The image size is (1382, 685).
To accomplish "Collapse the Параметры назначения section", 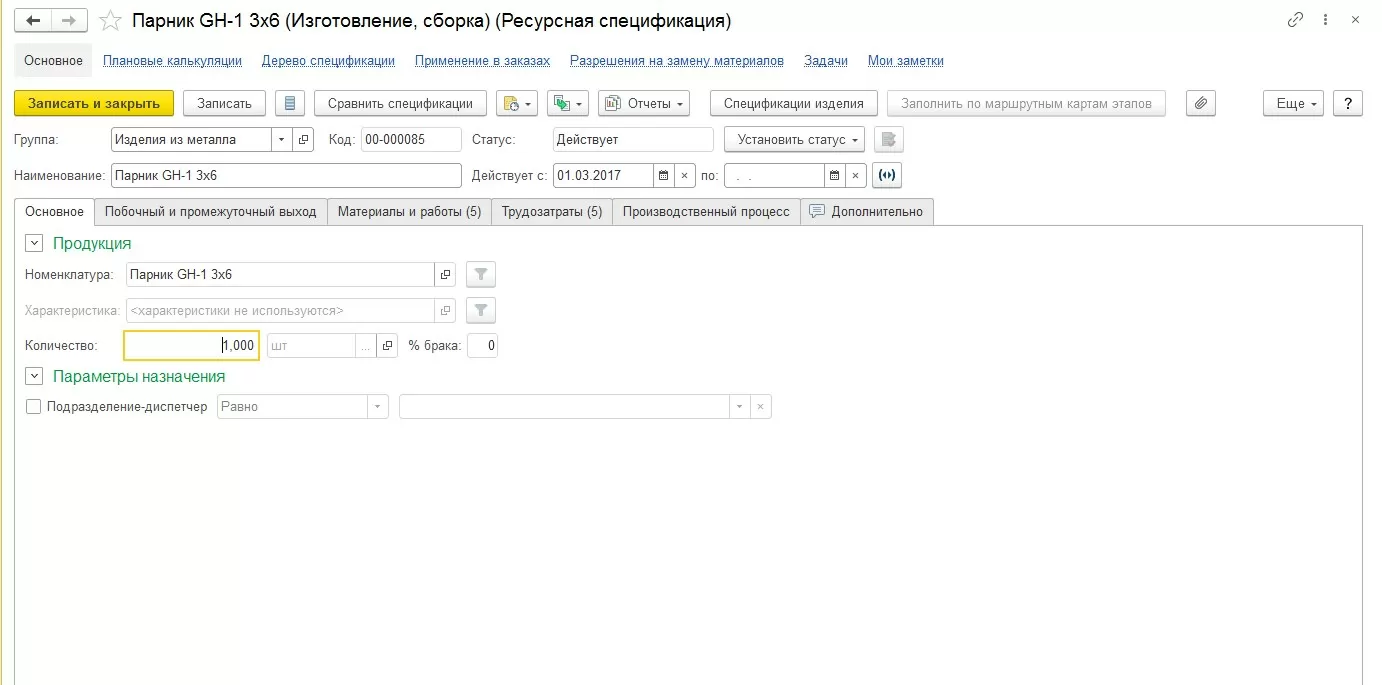I will [x=34, y=377].
